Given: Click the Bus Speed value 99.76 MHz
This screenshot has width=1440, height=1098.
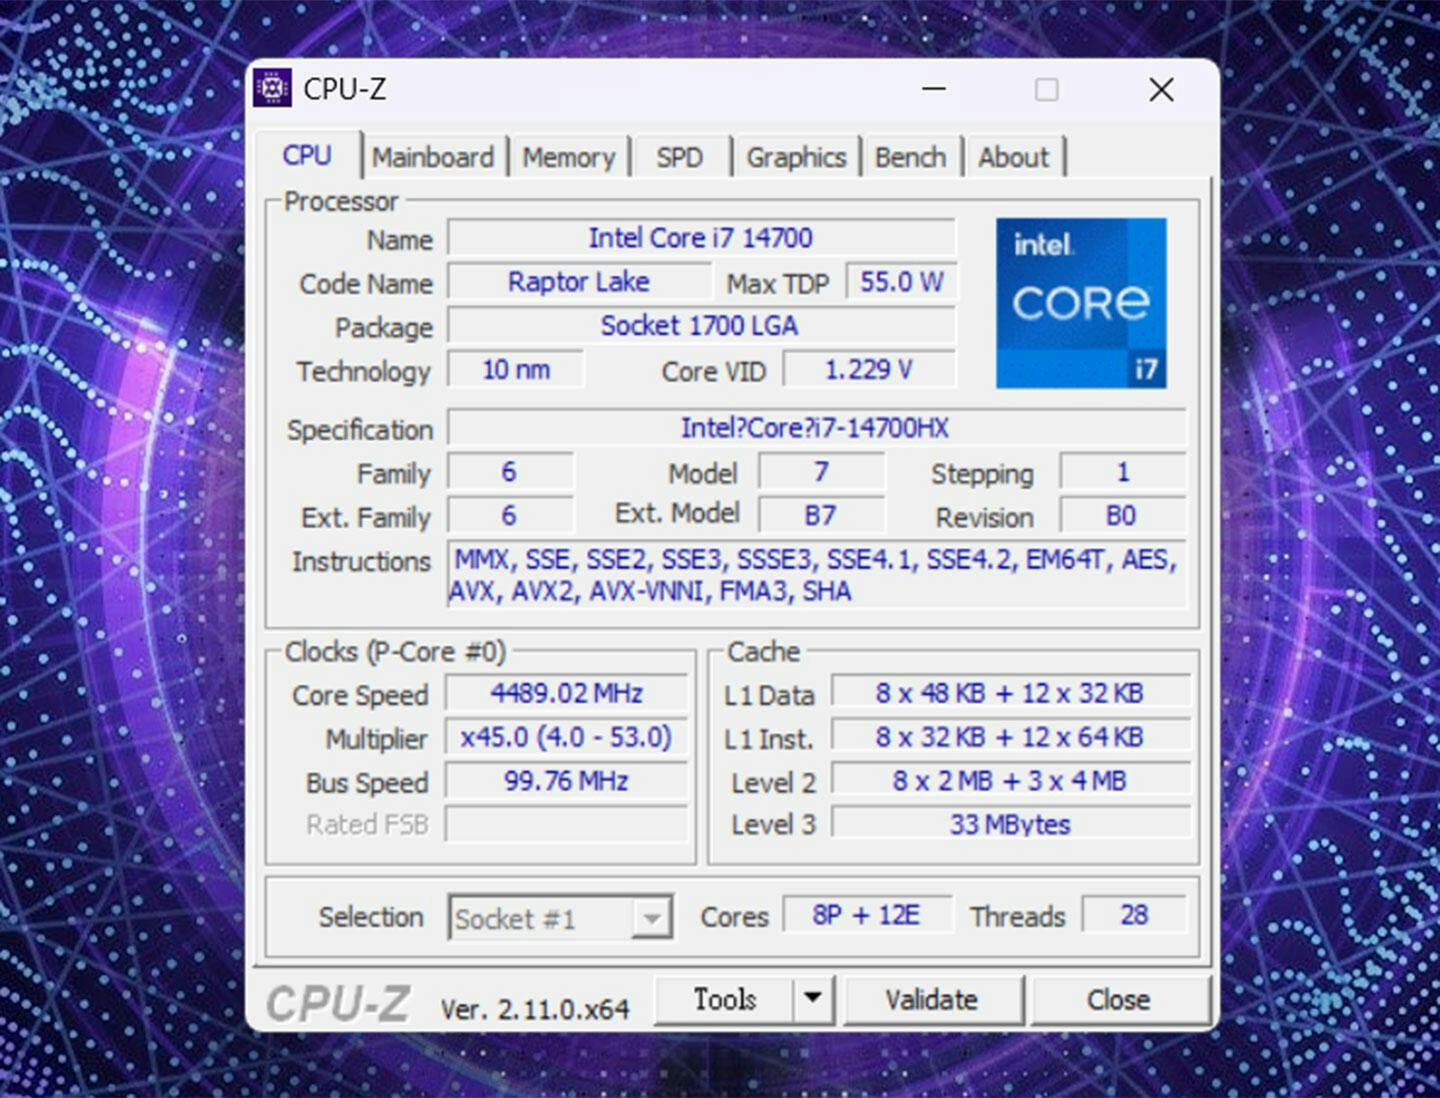Looking at the screenshot, I should pyautogui.click(x=566, y=781).
